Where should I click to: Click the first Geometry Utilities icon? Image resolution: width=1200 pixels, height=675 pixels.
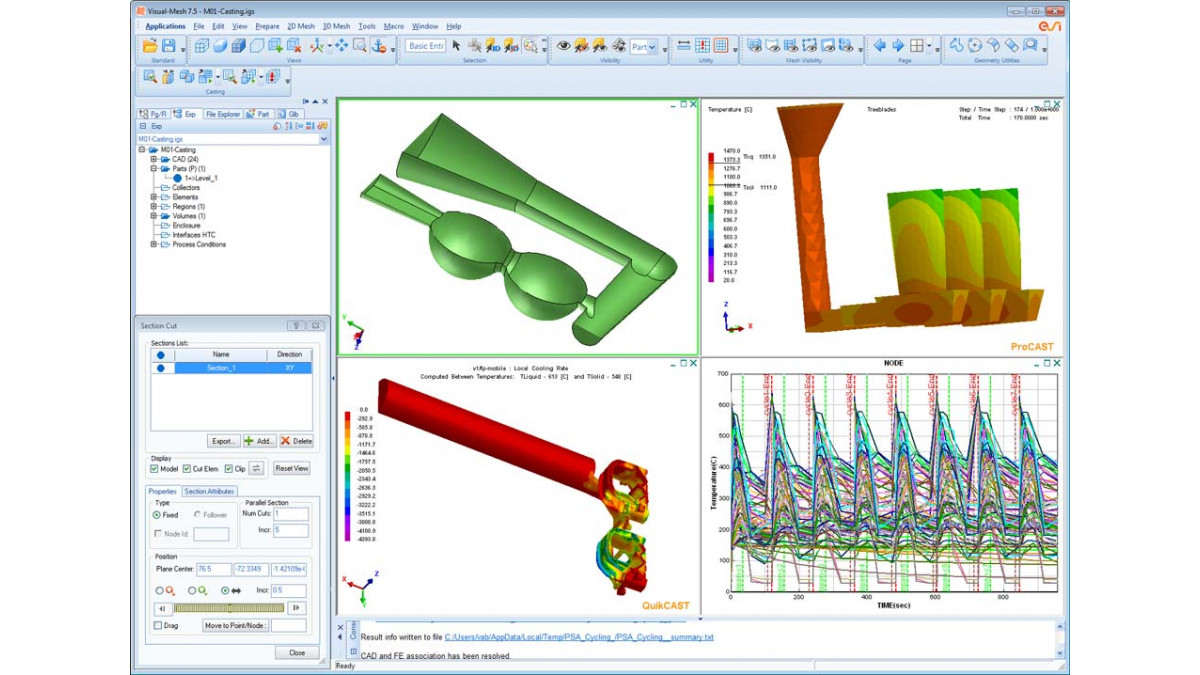point(956,46)
